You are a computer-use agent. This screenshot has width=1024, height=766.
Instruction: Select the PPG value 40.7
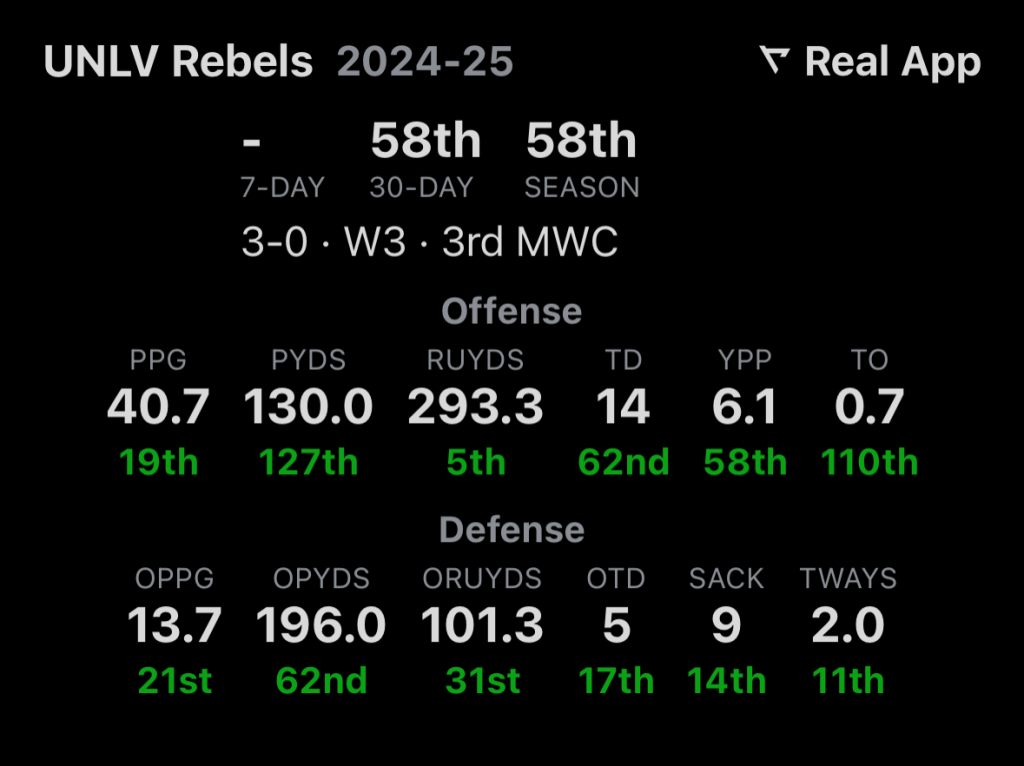coord(159,407)
